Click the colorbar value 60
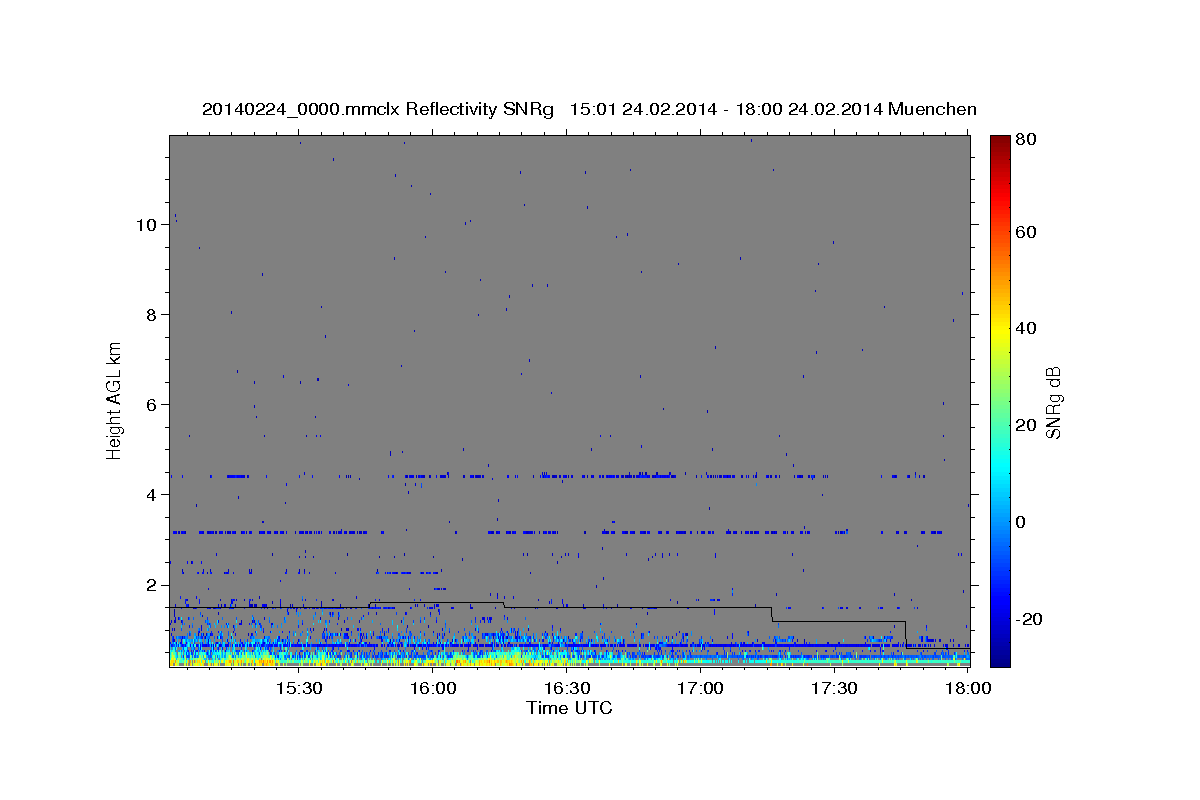The width and height of the screenshot is (1200, 800). click(x=1026, y=232)
